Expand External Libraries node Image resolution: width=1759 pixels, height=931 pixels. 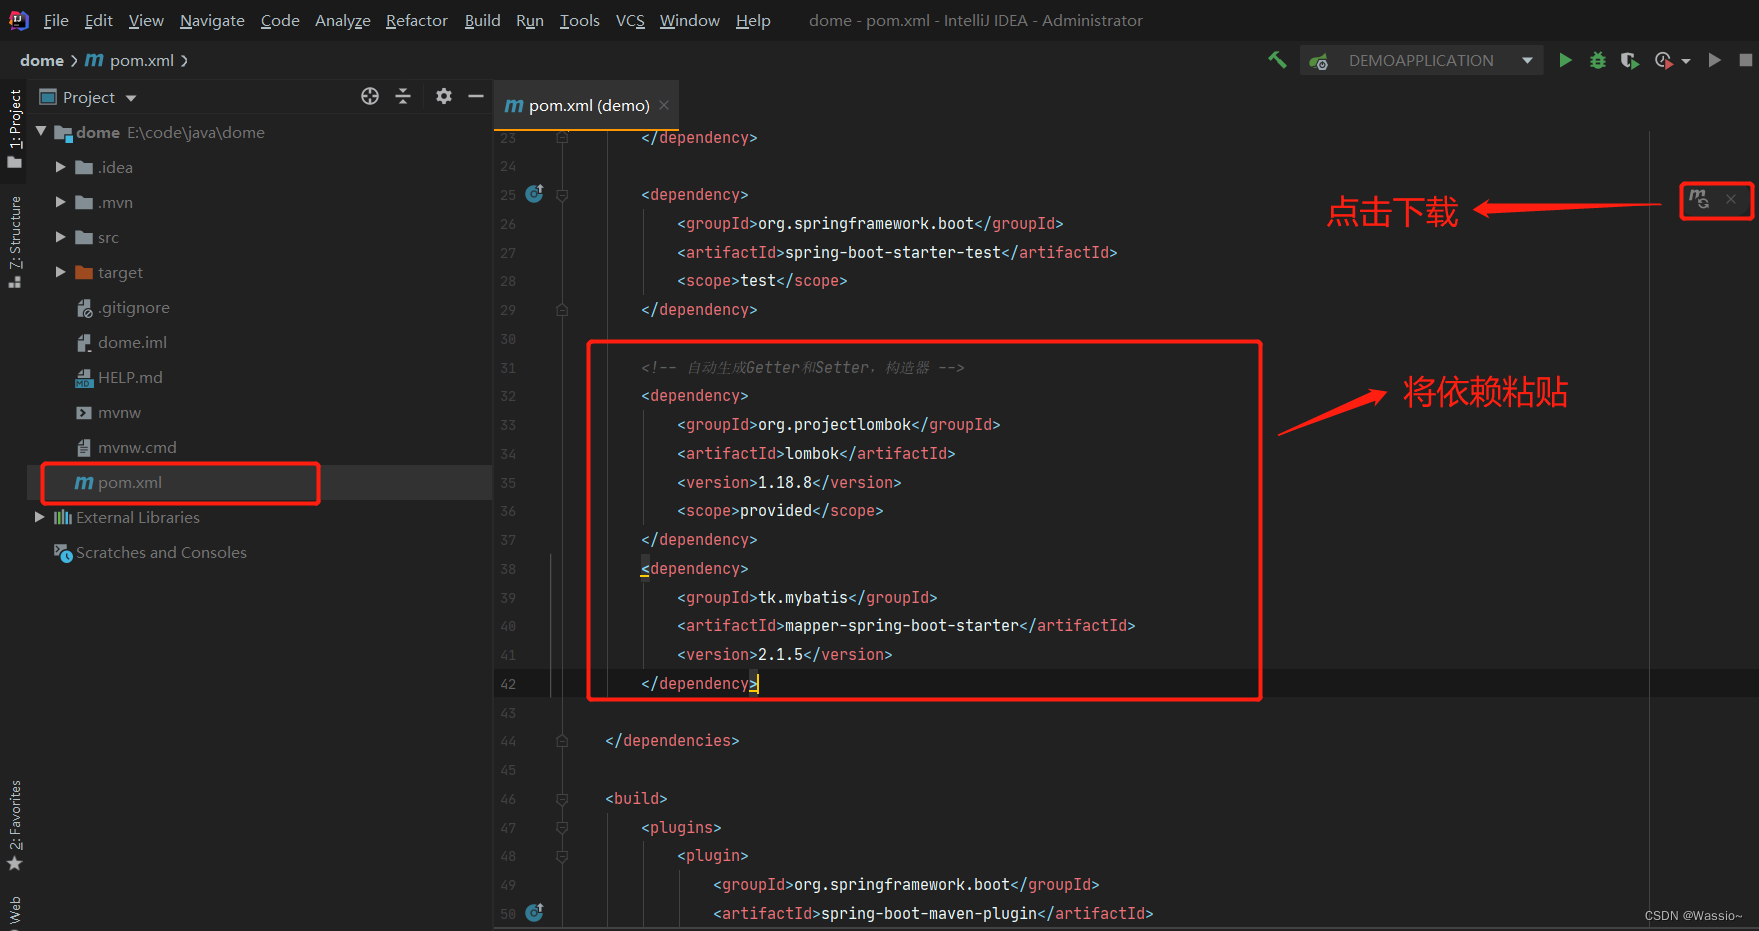[x=40, y=517]
